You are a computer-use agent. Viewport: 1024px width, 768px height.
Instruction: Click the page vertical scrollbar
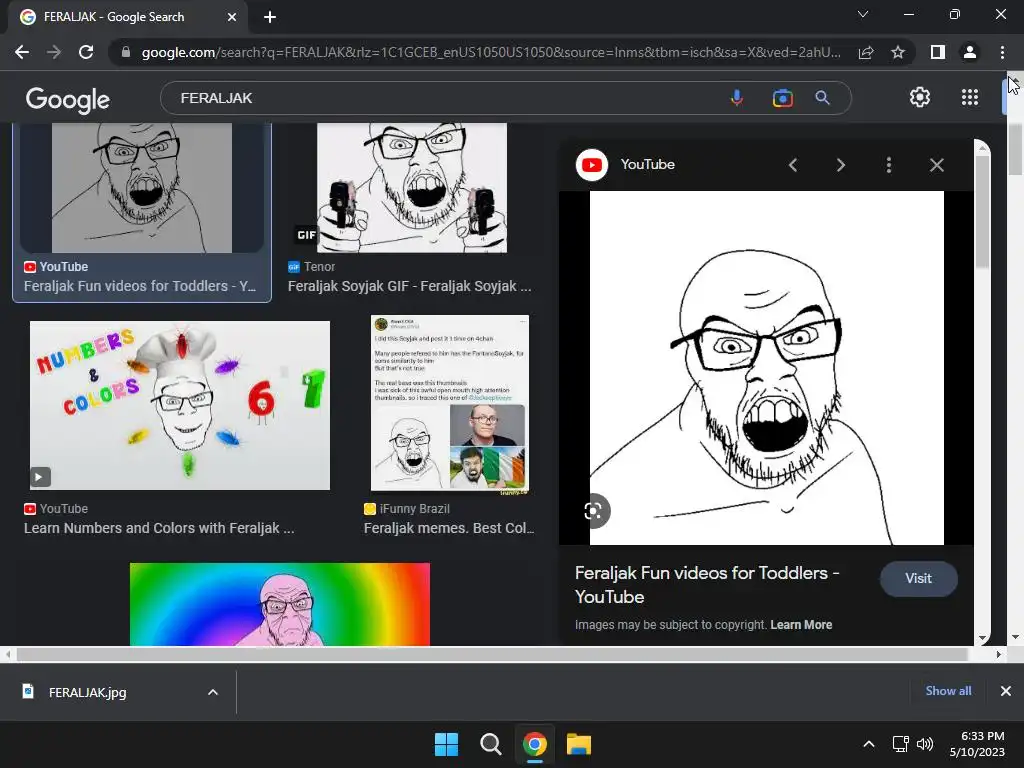point(1015,148)
